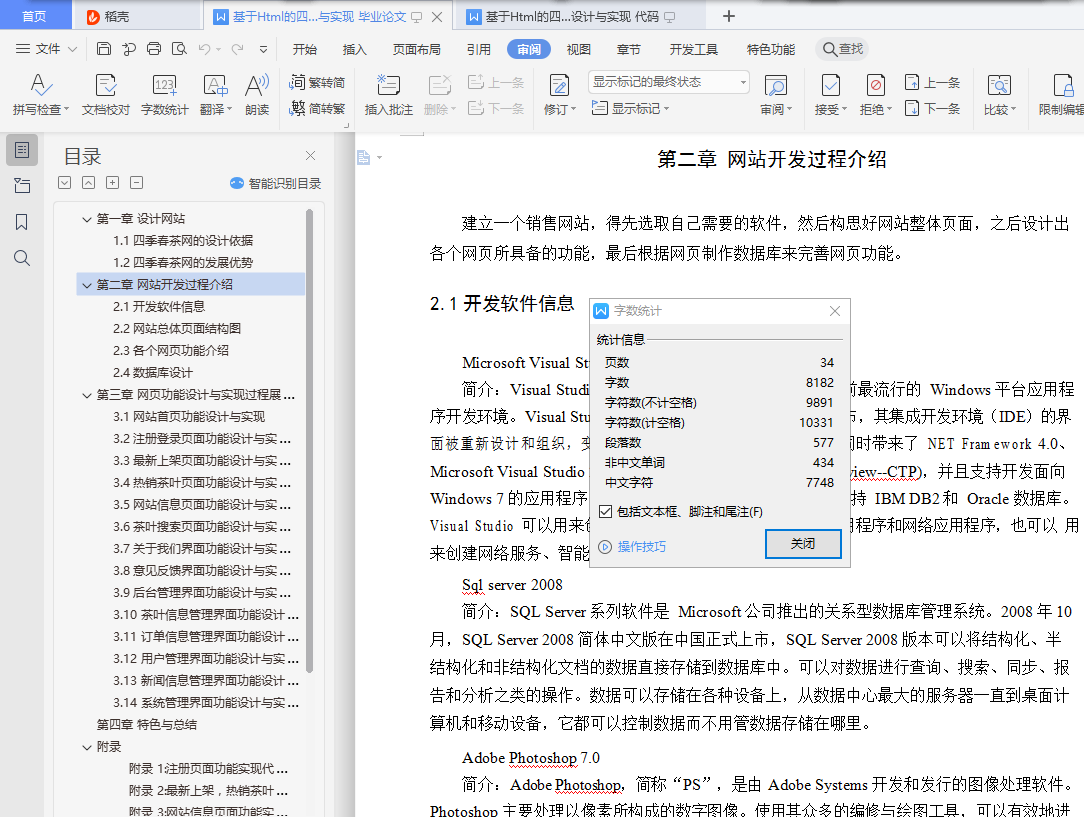1084x817 pixels.
Task: Click the collapse-all minus icon in TOC
Action: click(x=136, y=182)
